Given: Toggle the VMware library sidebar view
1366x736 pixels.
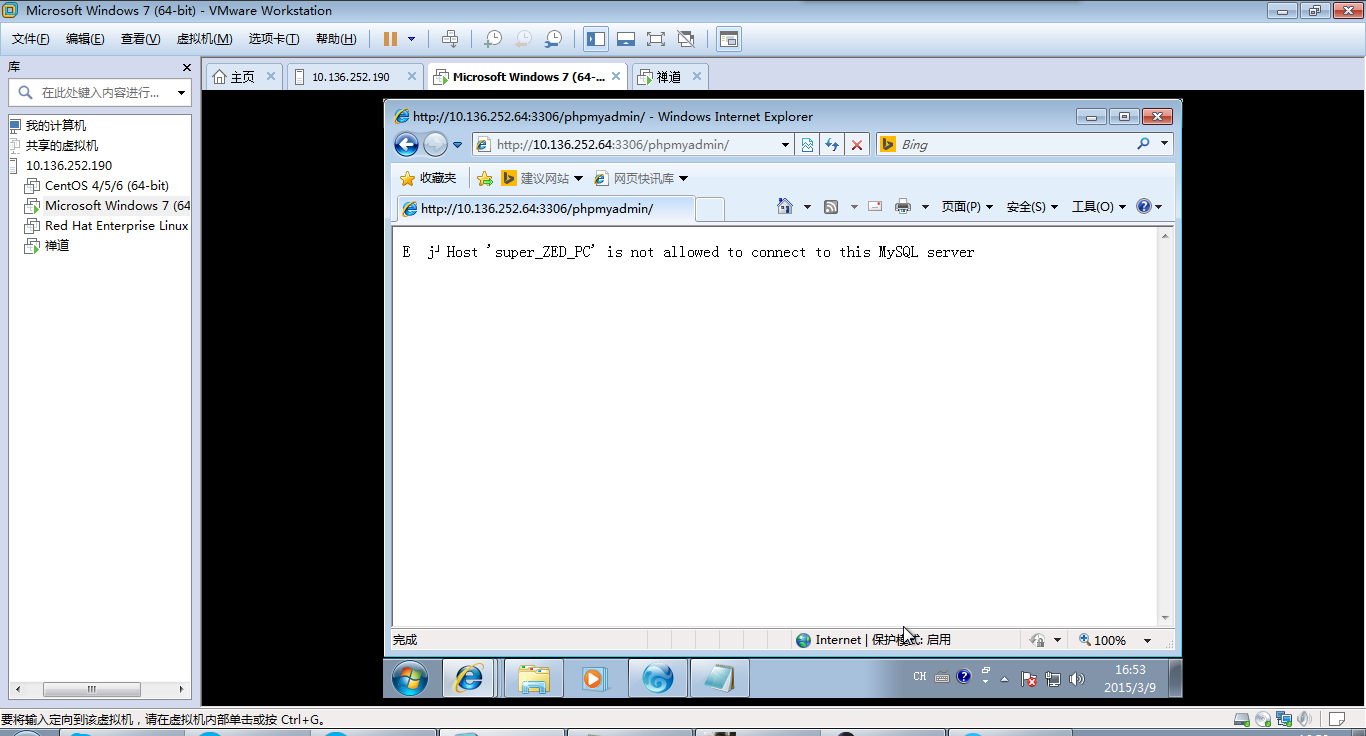Looking at the screenshot, I should pyautogui.click(x=596, y=39).
